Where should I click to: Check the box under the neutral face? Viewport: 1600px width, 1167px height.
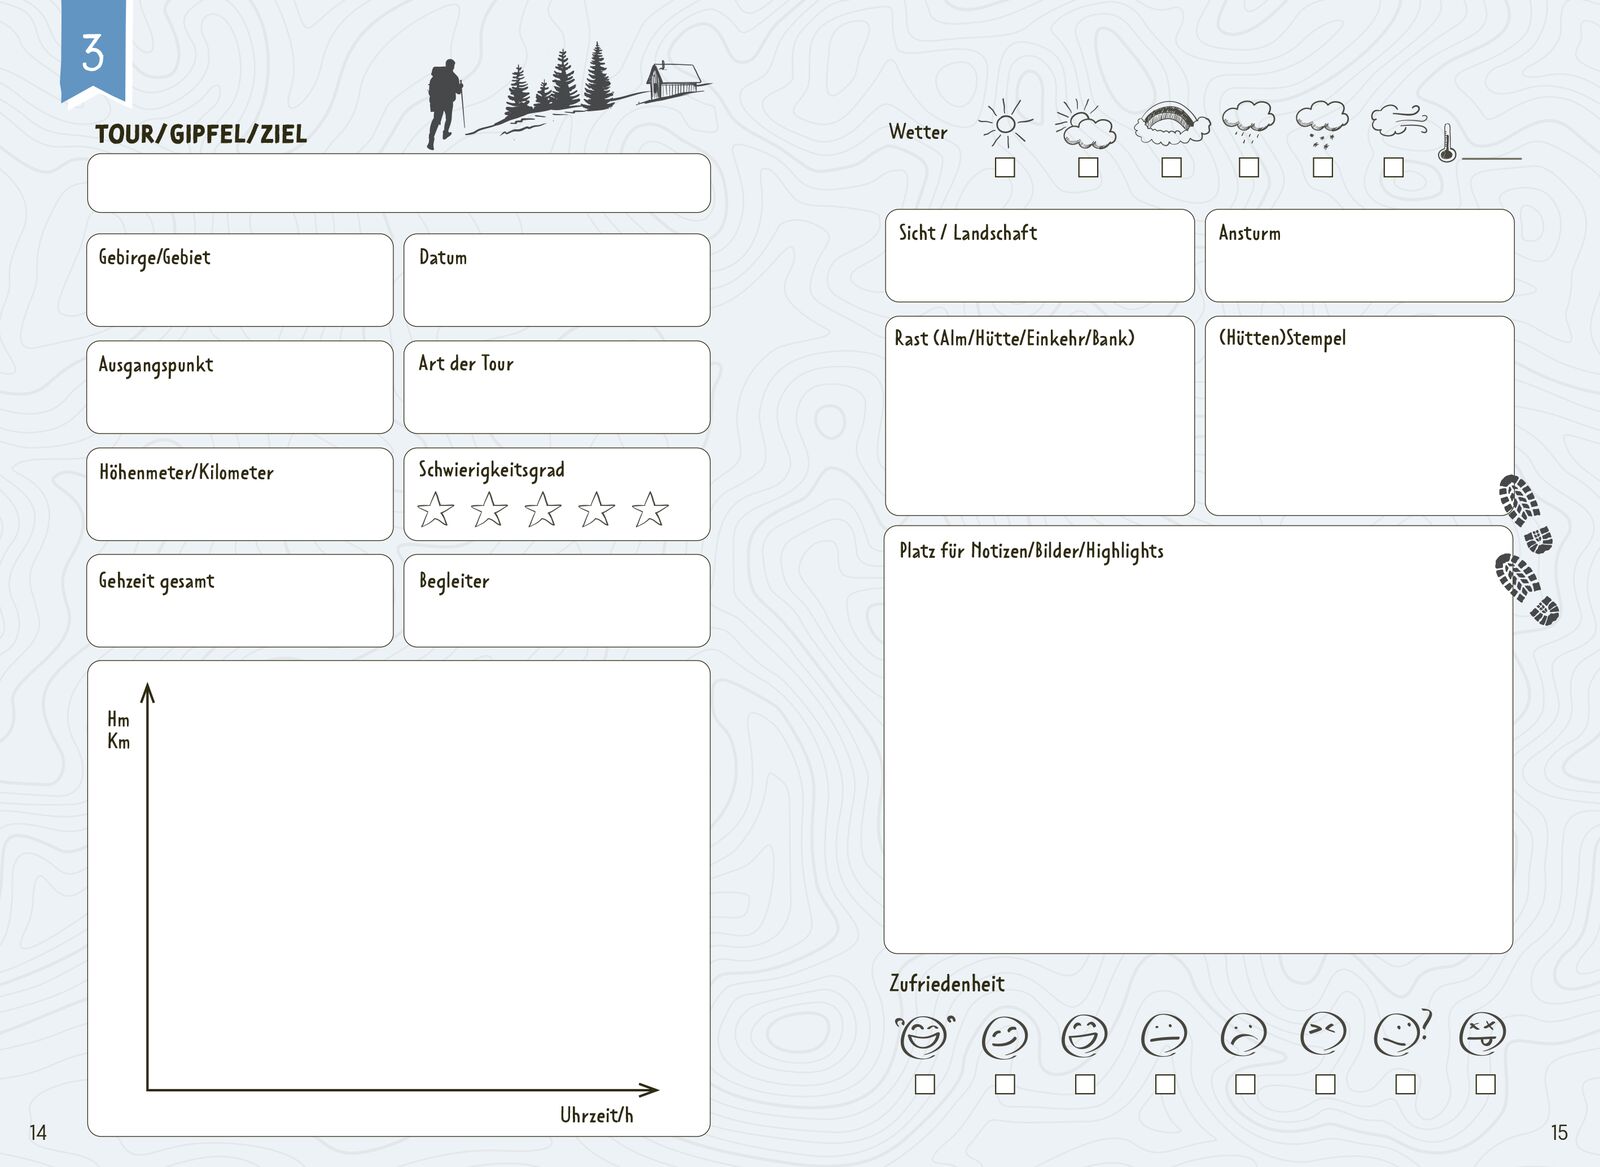1165,1084
